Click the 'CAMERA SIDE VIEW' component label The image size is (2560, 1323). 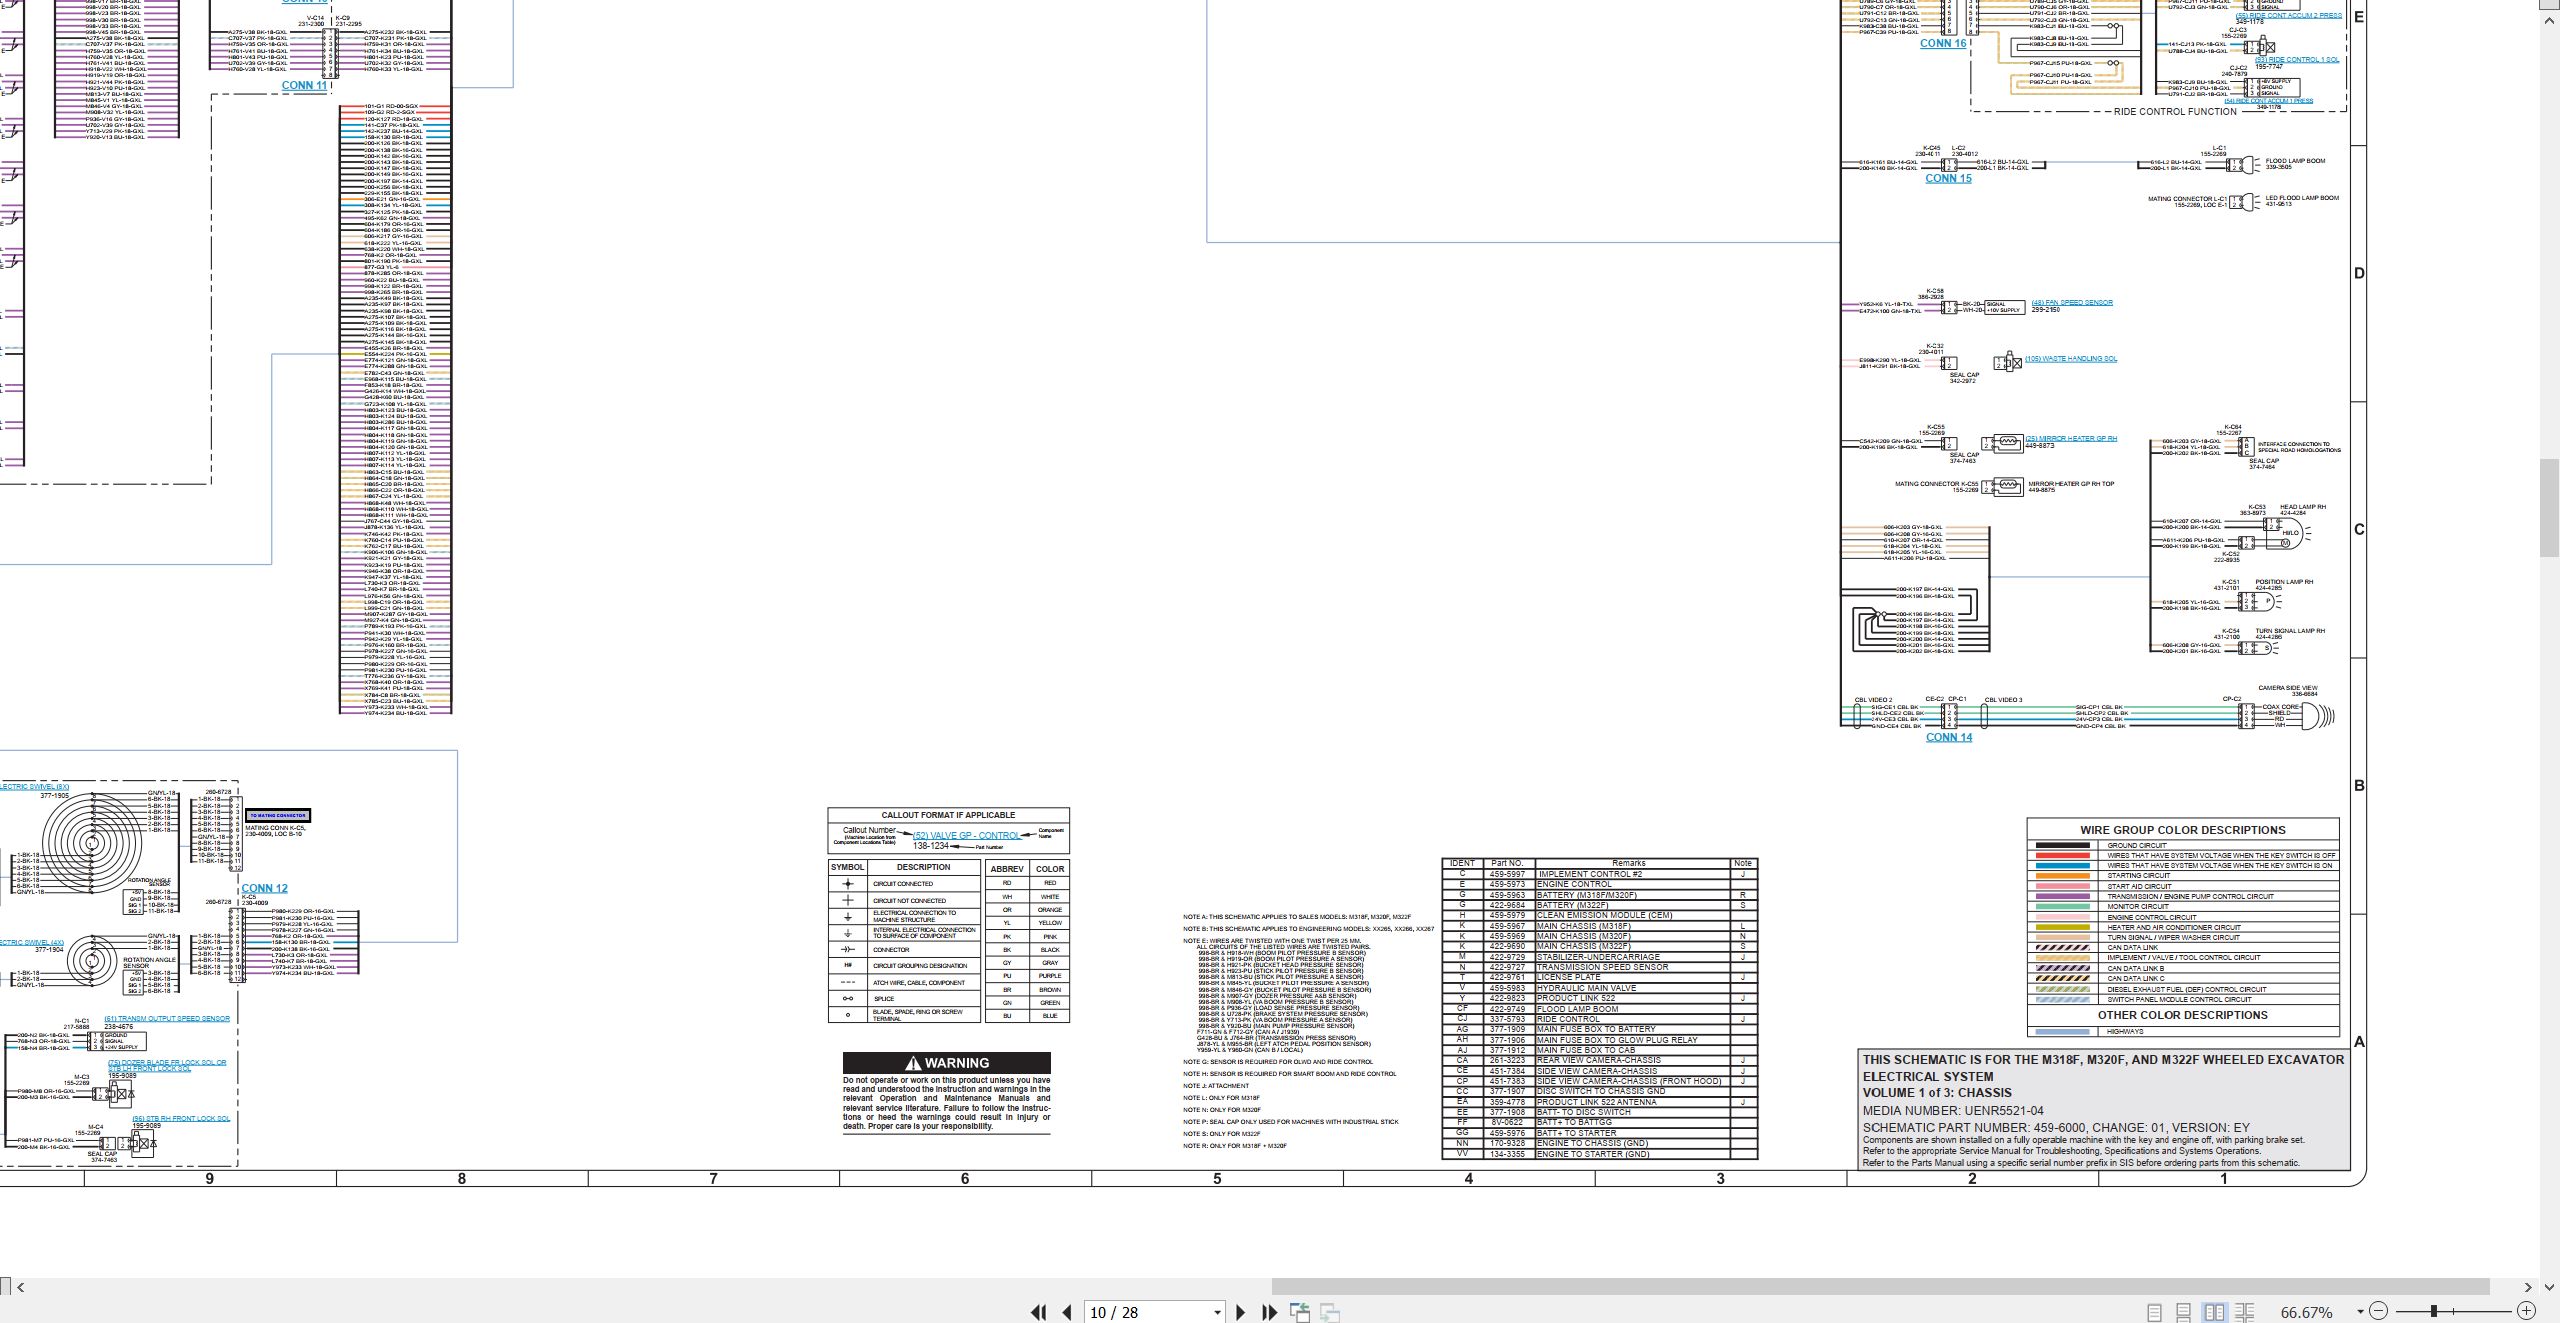(x=2288, y=688)
